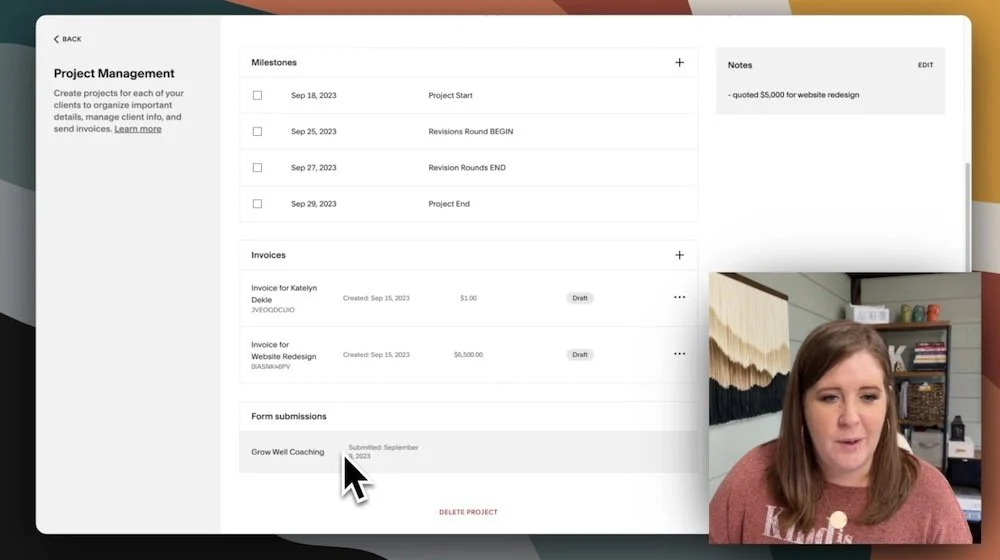This screenshot has height=560, width=1000.
Task: Open Invoice for Website Redesign
Action: 283,351
